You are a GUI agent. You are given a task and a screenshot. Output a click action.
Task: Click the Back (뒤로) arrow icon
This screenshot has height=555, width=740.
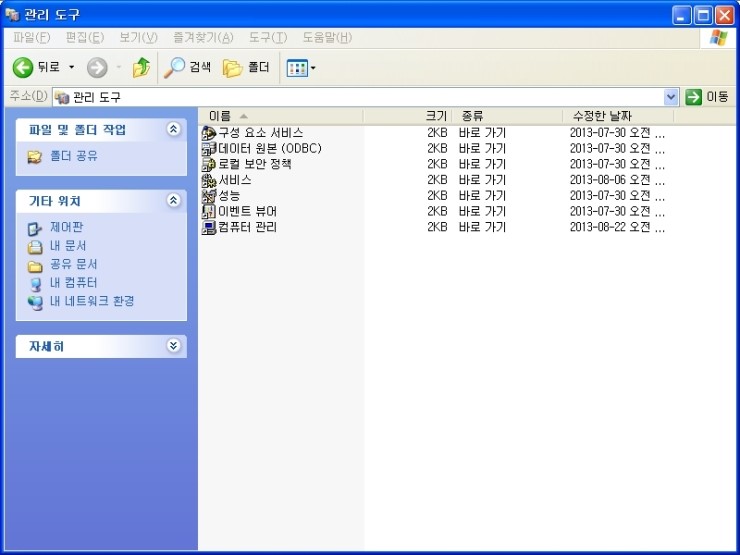pos(23,67)
